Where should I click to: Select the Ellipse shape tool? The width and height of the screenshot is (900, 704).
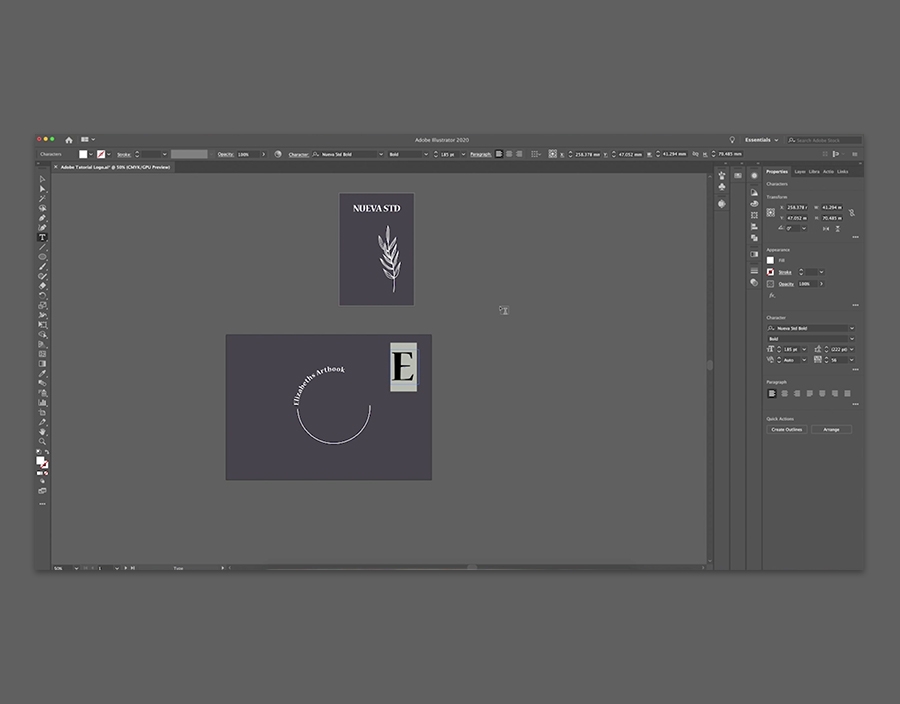click(x=42, y=257)
